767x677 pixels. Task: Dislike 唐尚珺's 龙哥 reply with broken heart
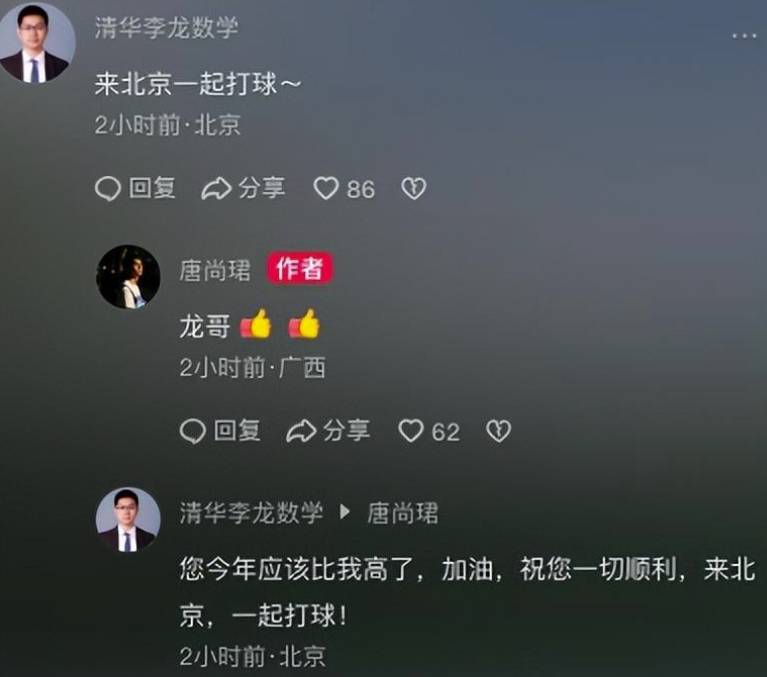coord(498,431)
